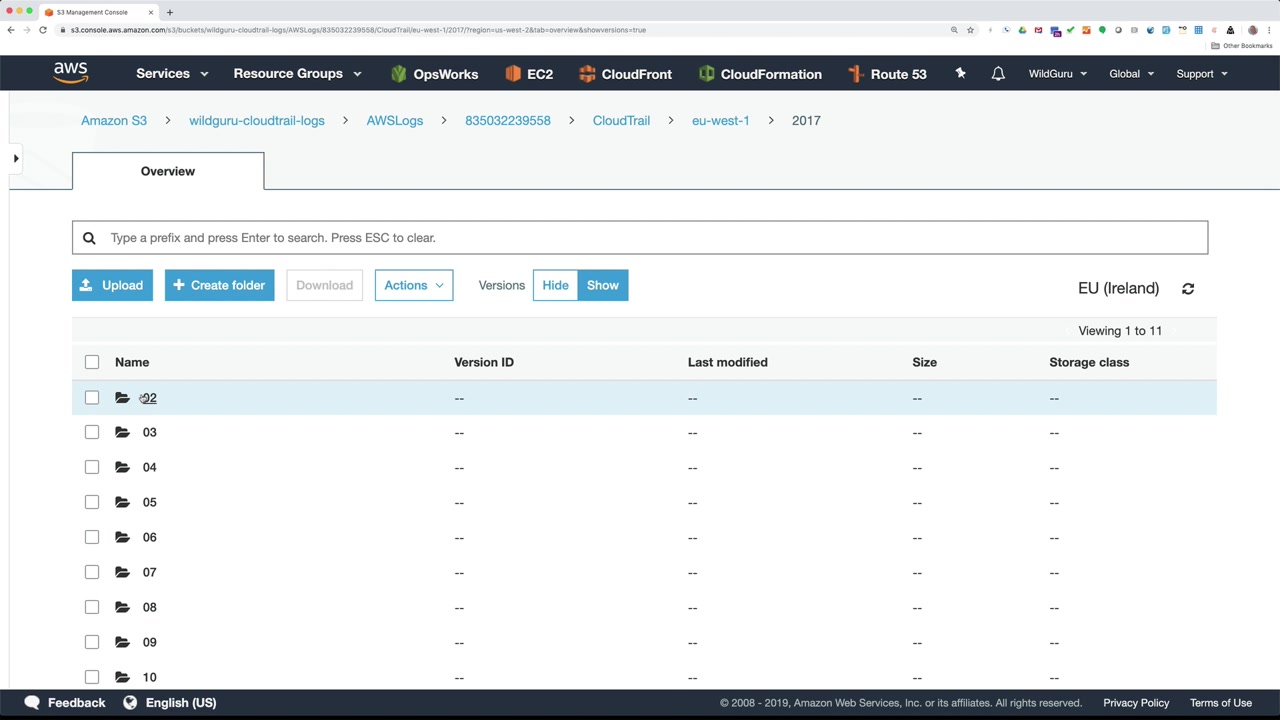Image resolution: width=1280 pixels, height=720 pixels.
Task: Select the Overview tab
Action: 168,171
